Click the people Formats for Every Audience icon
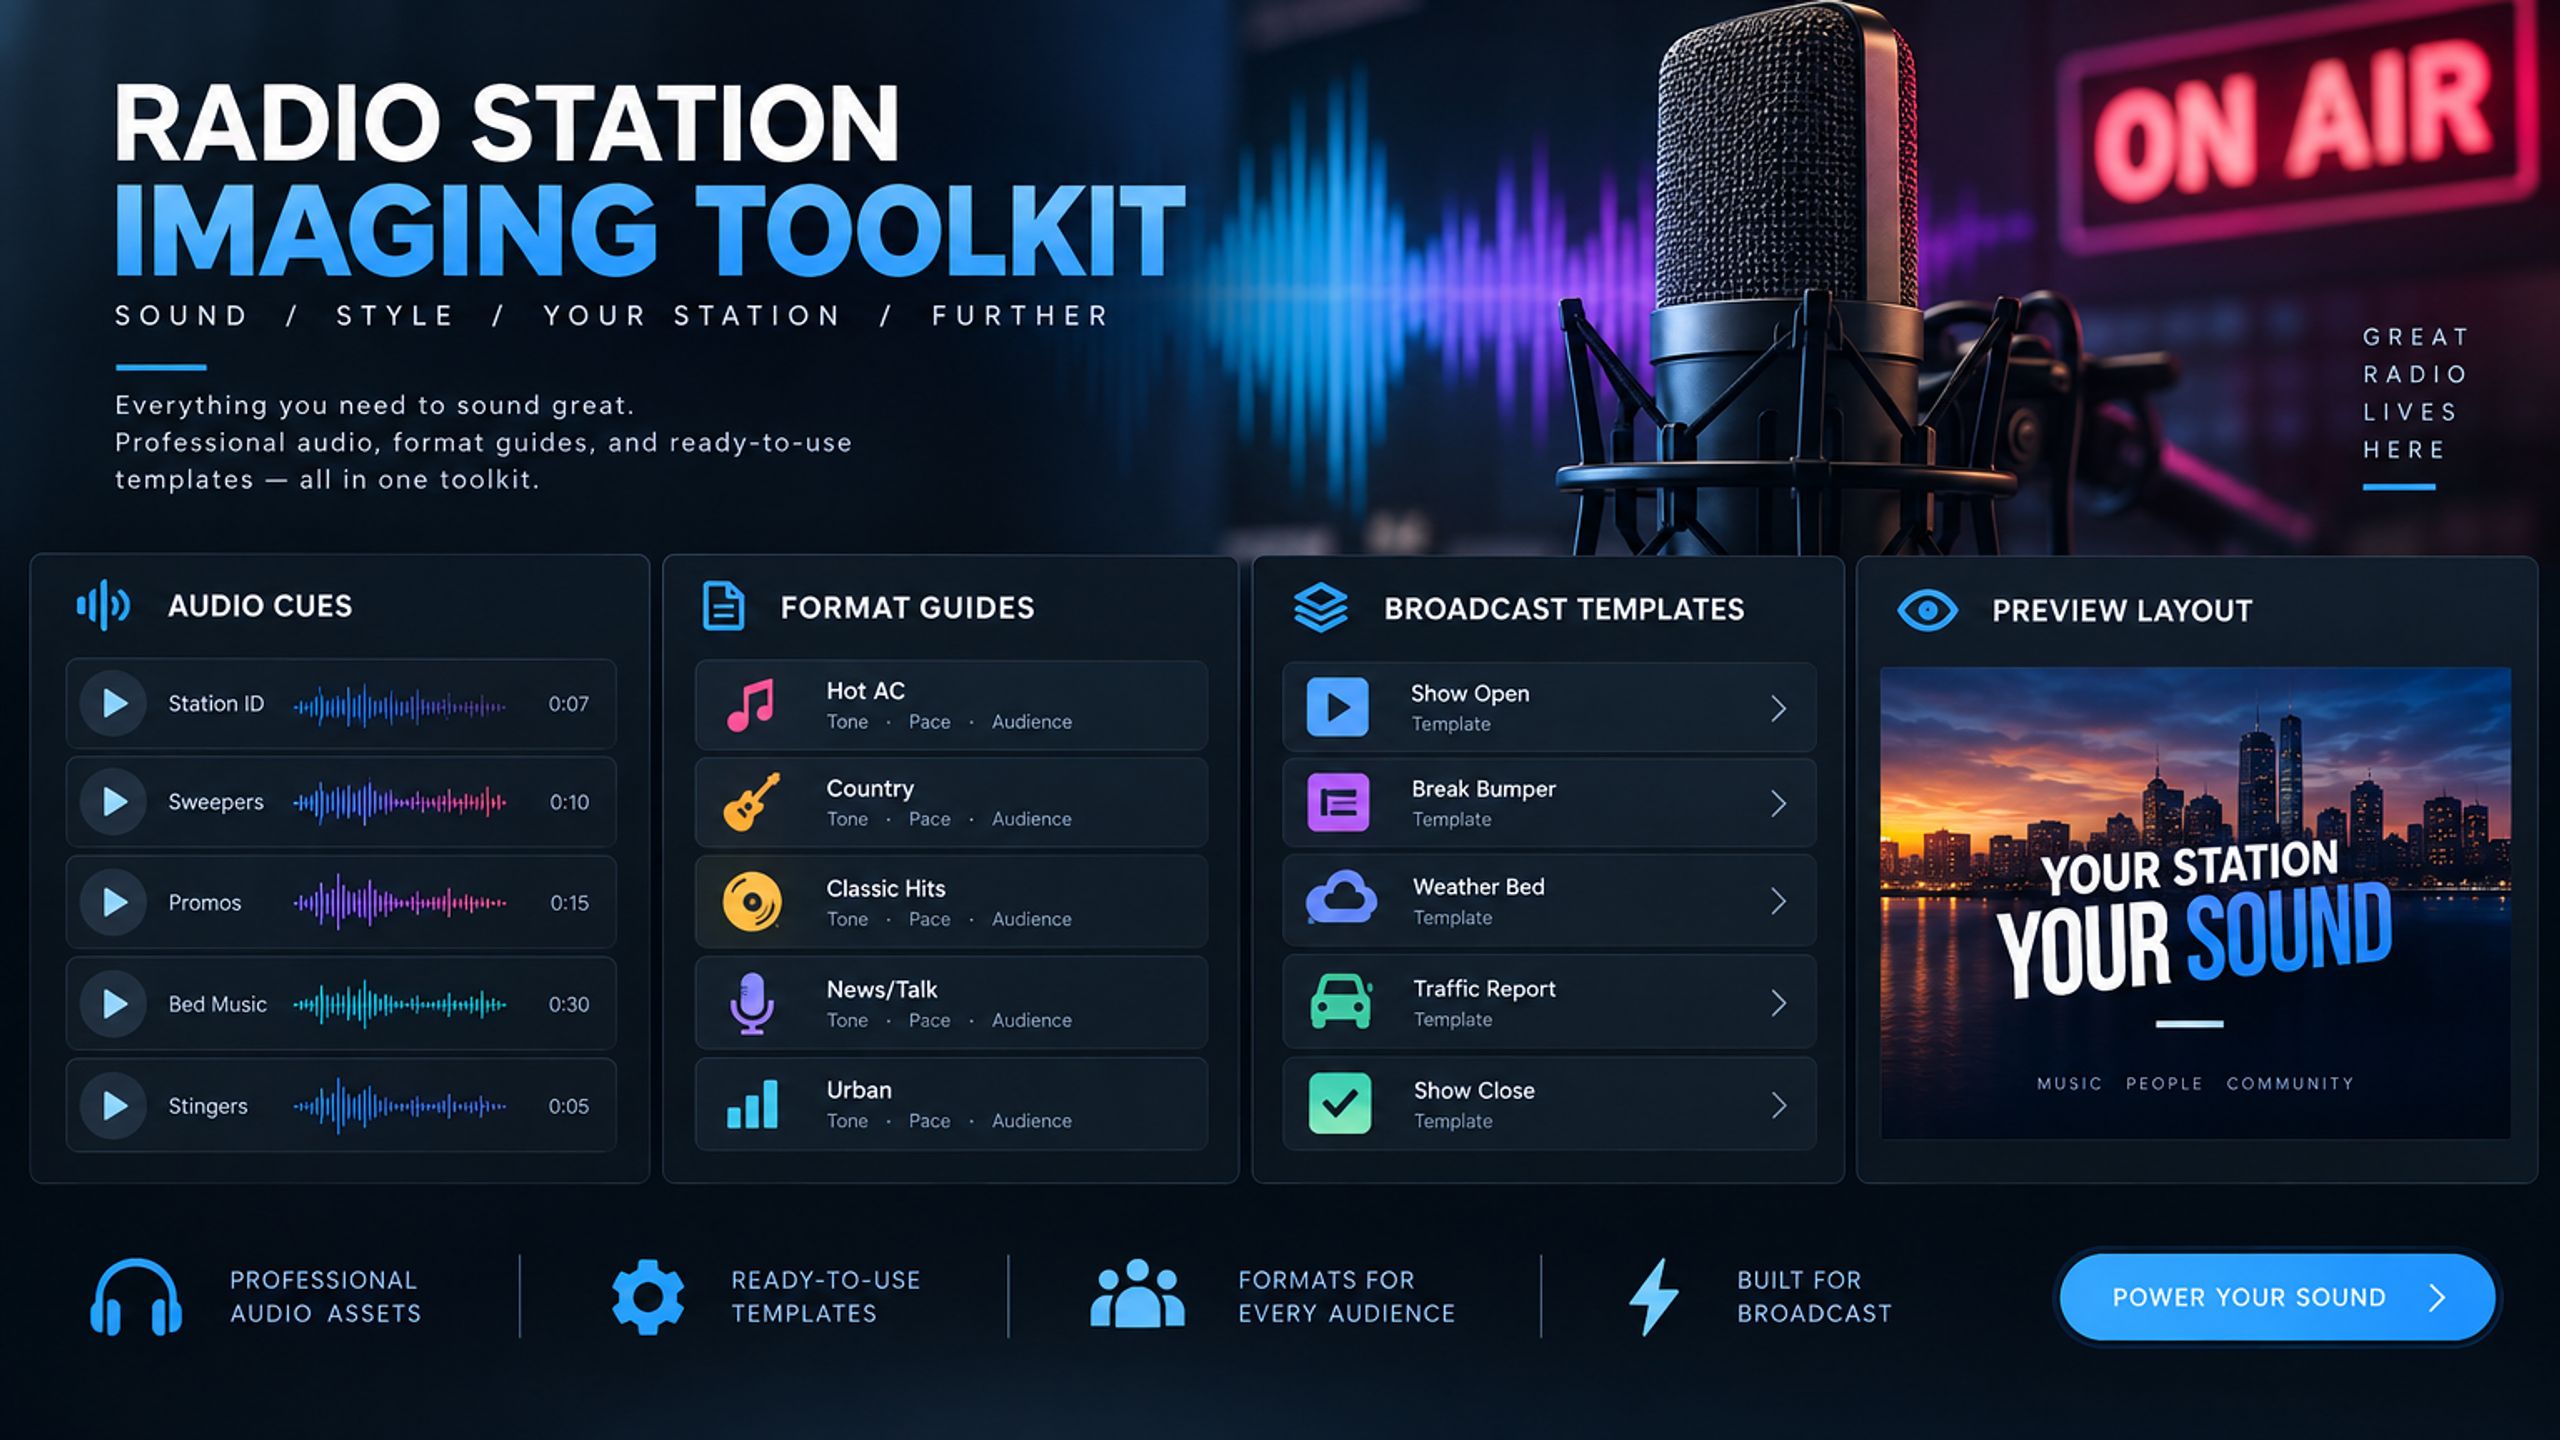 (x=1137, y=1293)
